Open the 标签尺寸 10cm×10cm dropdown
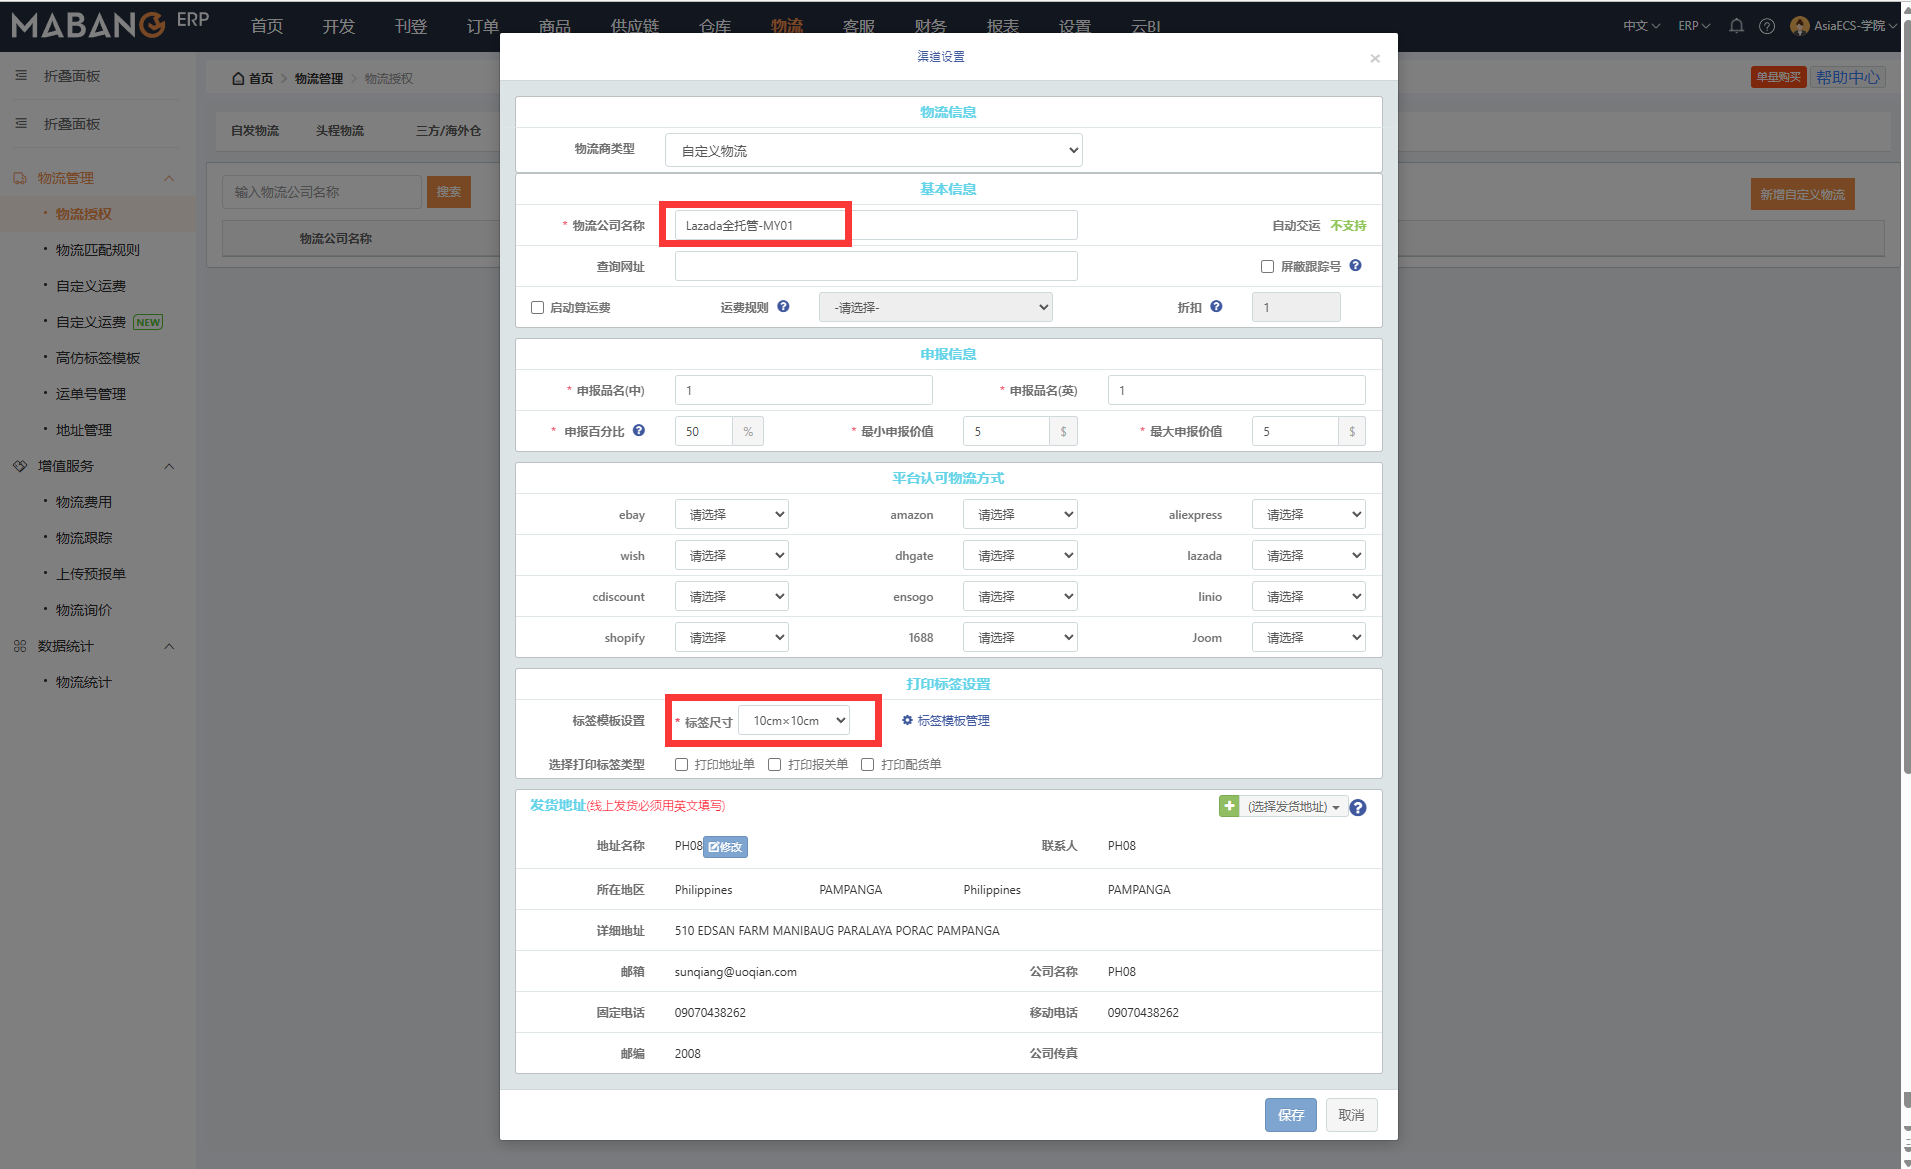 point(794,720)
